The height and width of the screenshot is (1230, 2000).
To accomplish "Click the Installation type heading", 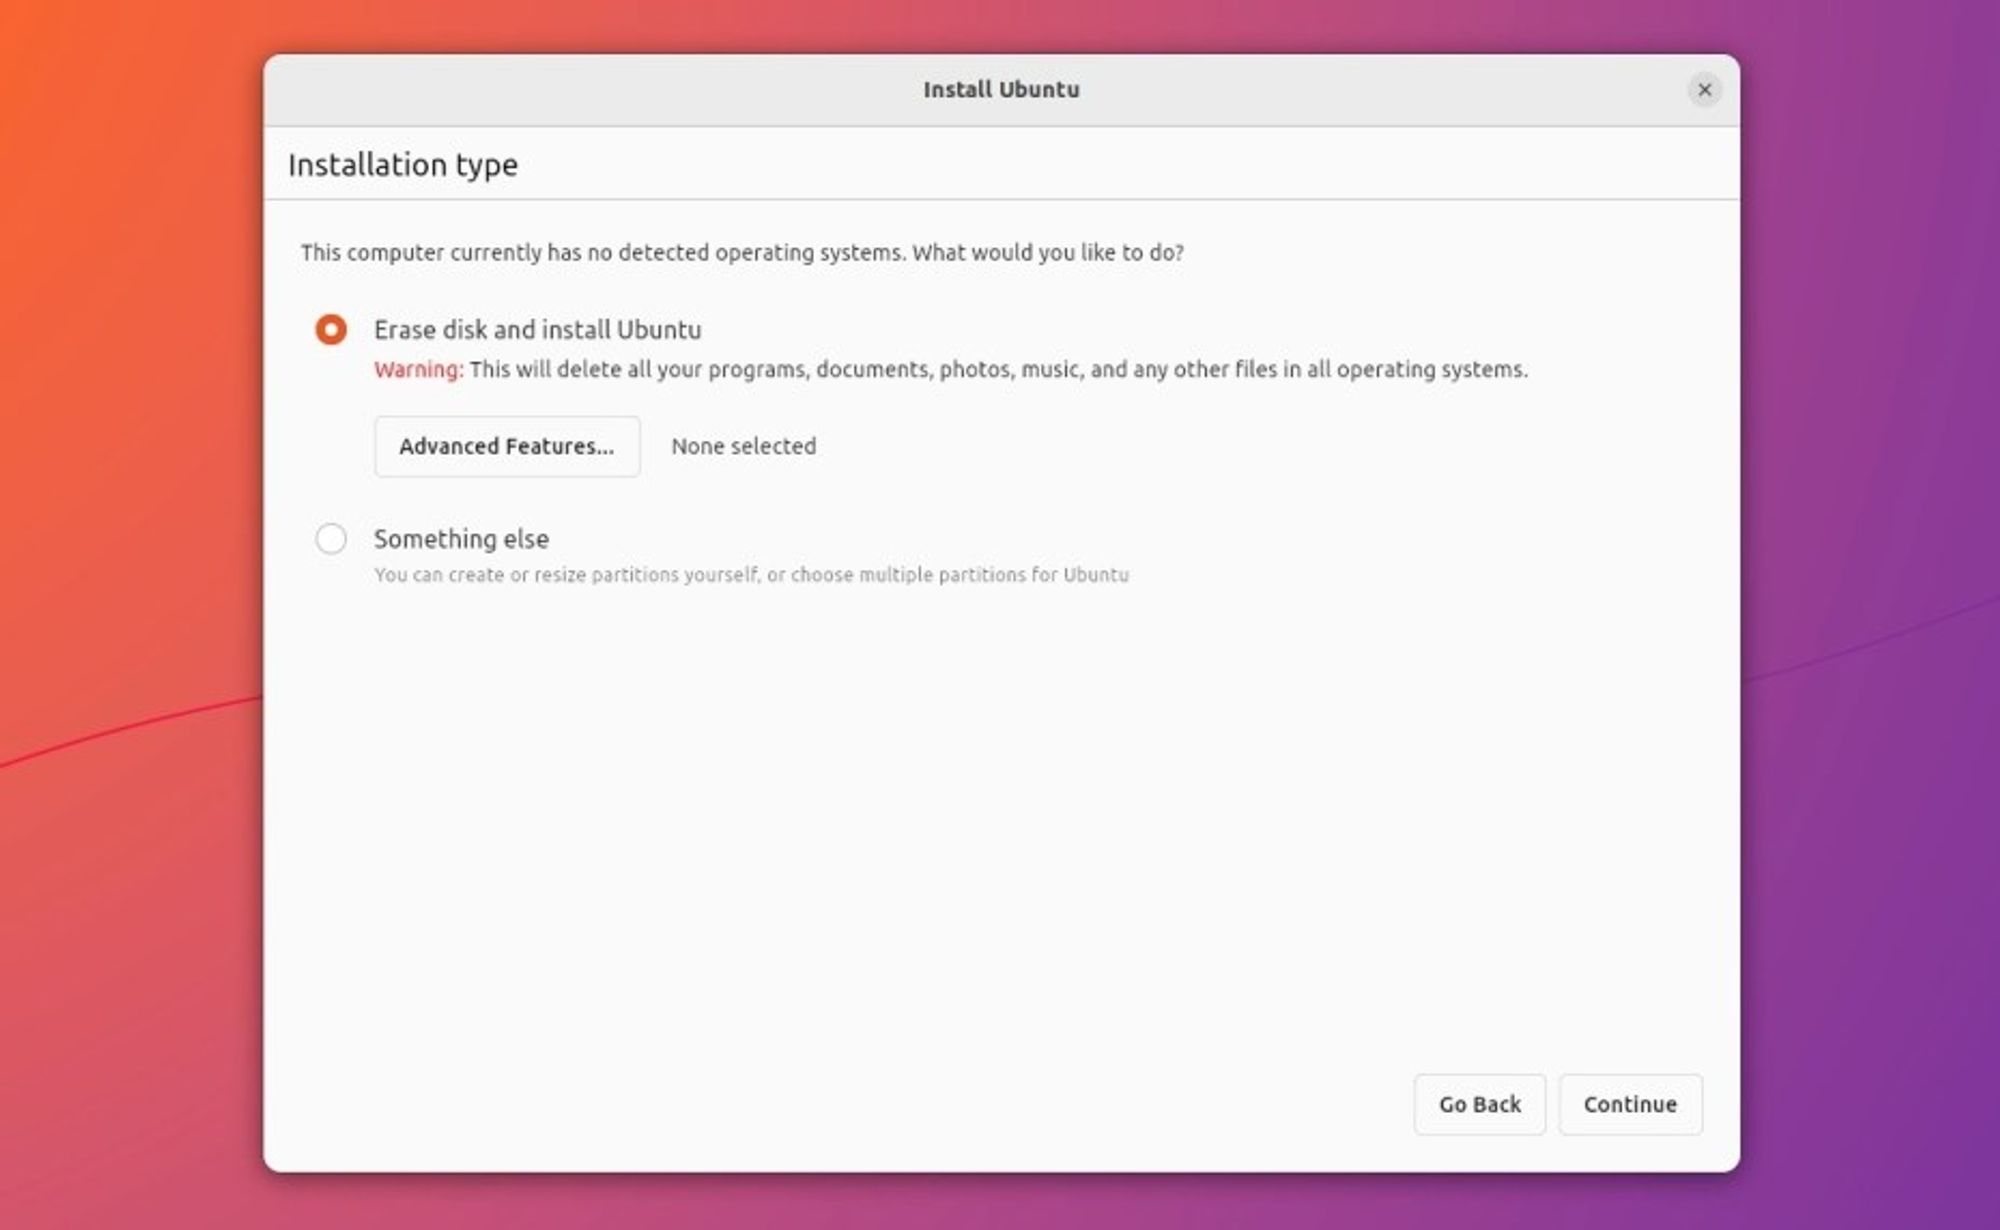I will pyautogui.click(x=403, y=164).
